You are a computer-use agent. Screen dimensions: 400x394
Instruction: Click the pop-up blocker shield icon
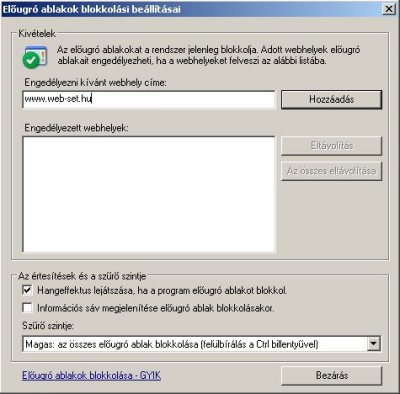click(35, 57)
